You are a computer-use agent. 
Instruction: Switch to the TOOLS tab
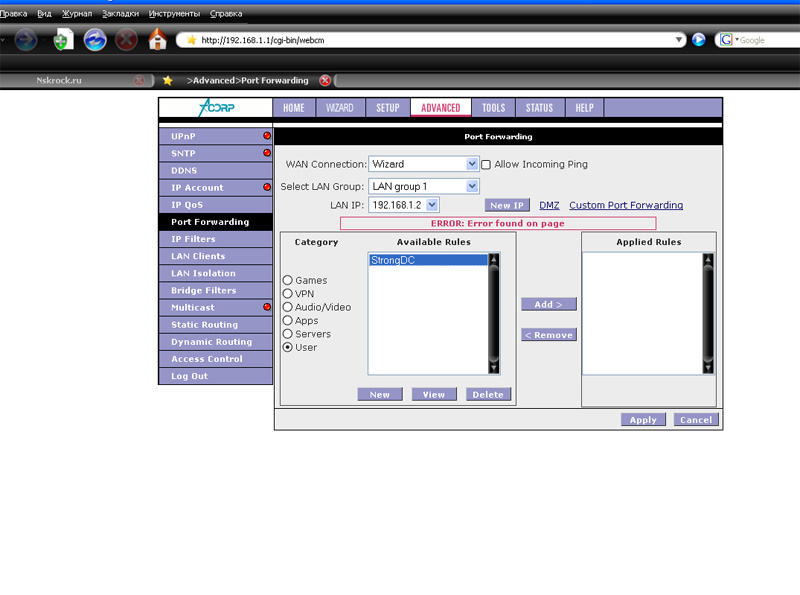click(493, 108)
